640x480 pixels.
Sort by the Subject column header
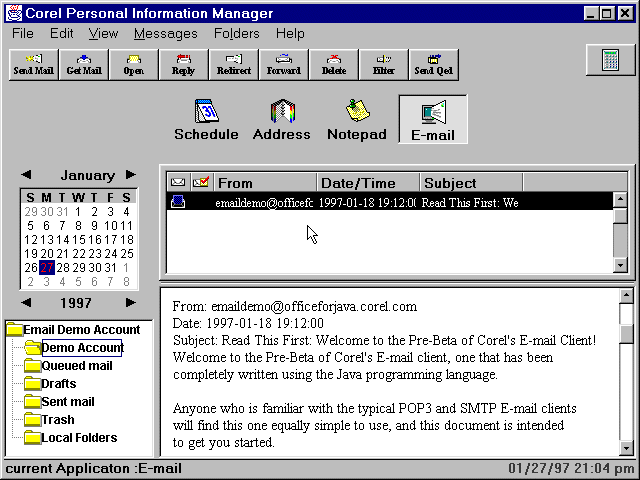click(x=471, y=182)
